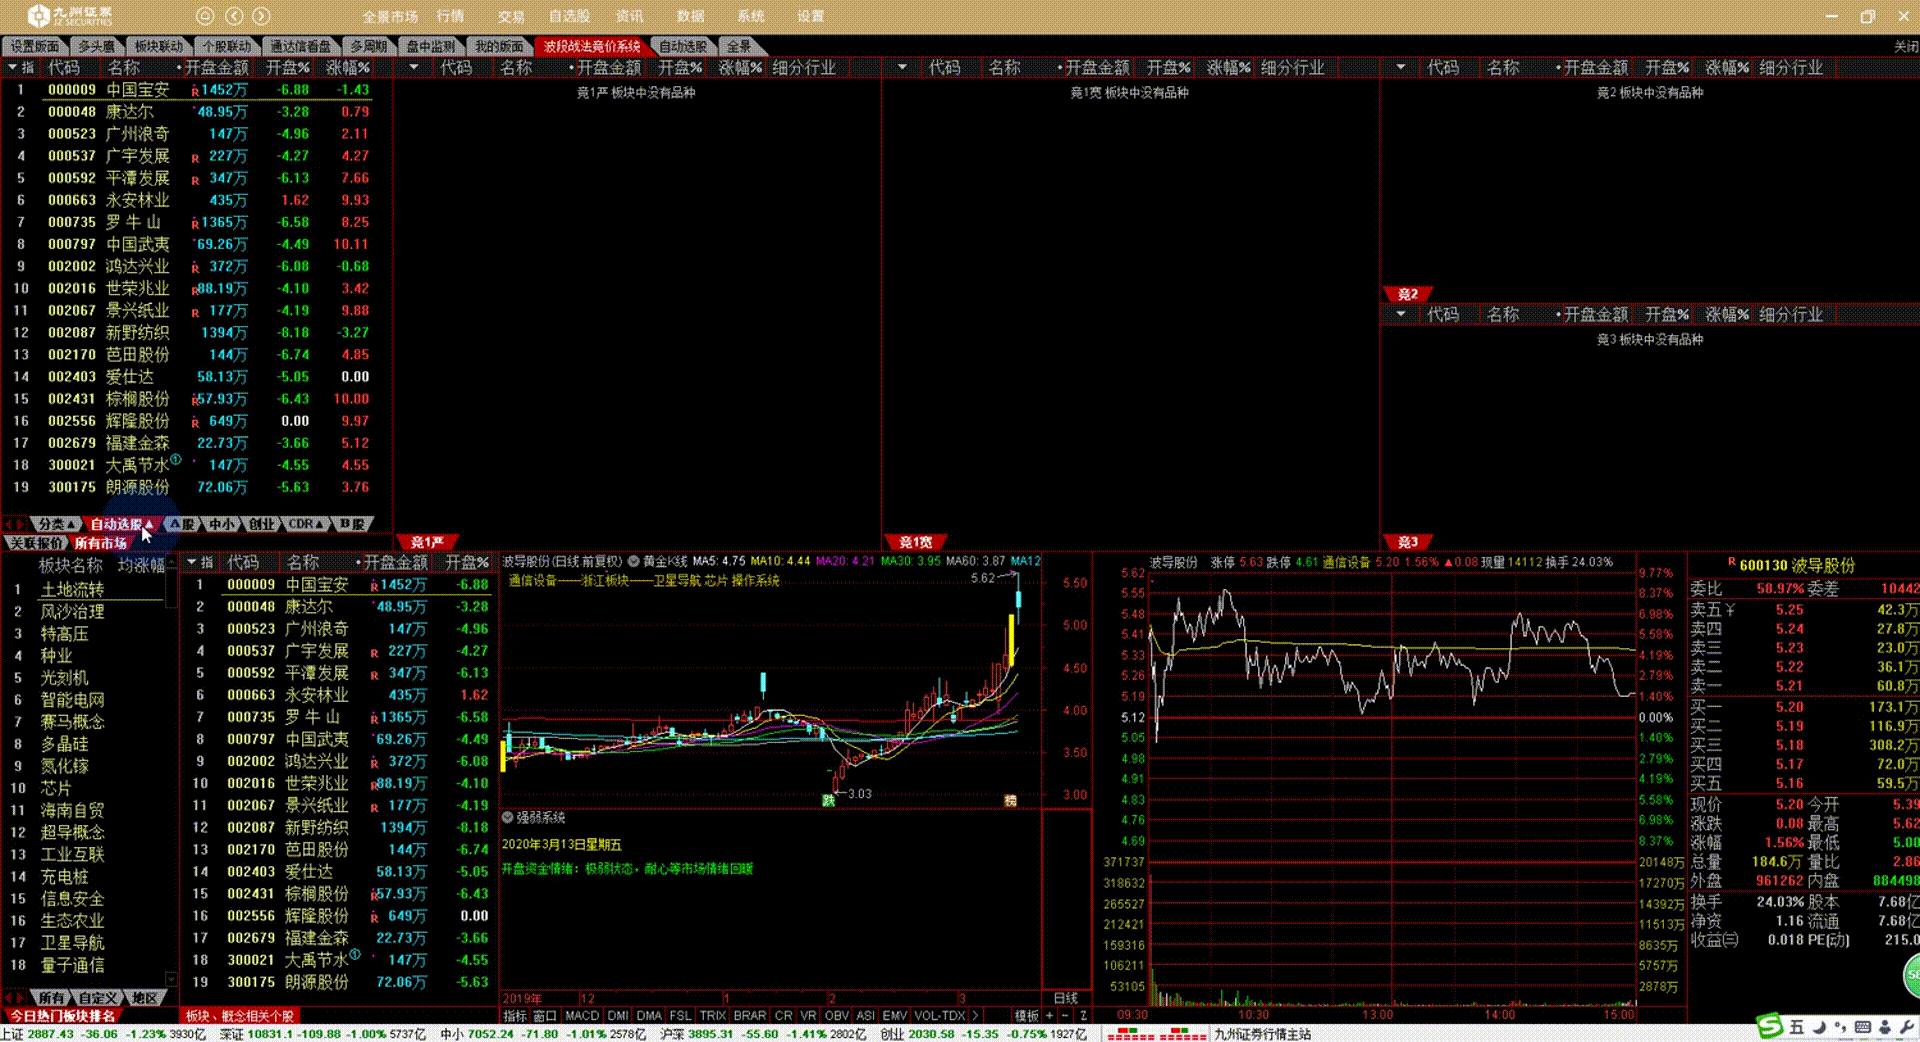Viewport: 1920px width, 1042px height.
Task: Sort top-left list by 涨幅% column
Action: [x=348, y=67]
